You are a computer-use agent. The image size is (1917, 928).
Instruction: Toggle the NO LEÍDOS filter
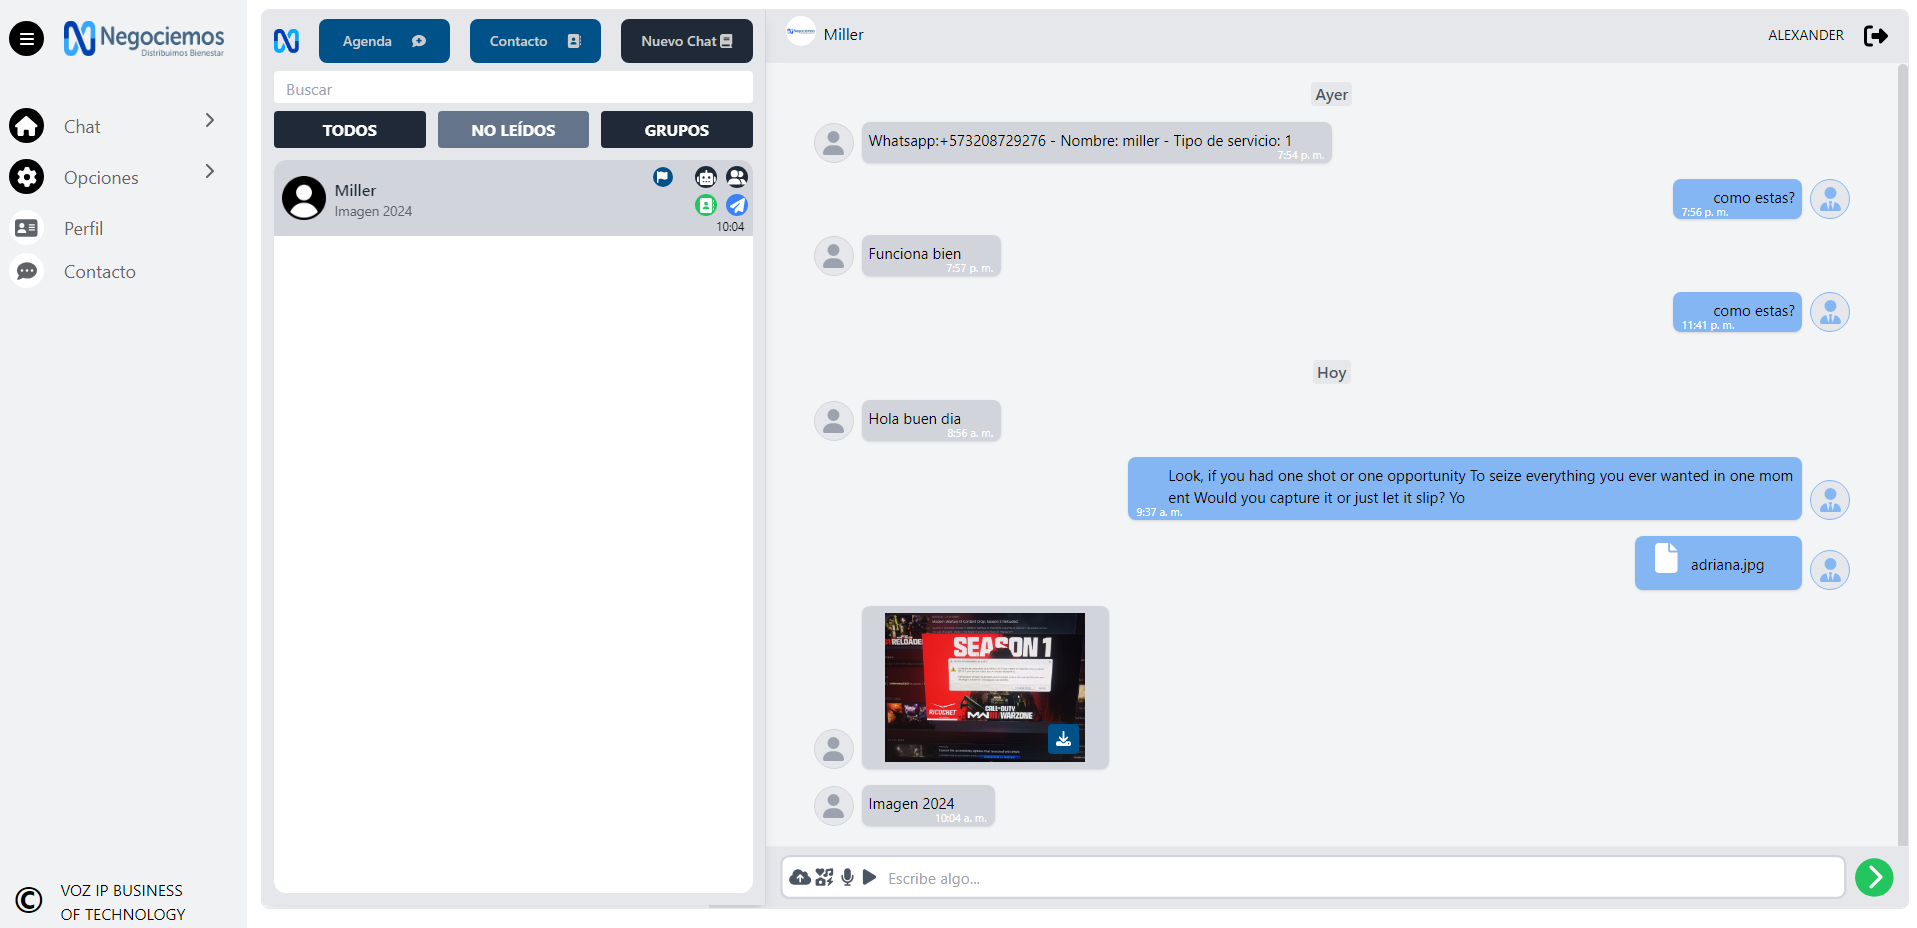[x=513, y=129]
